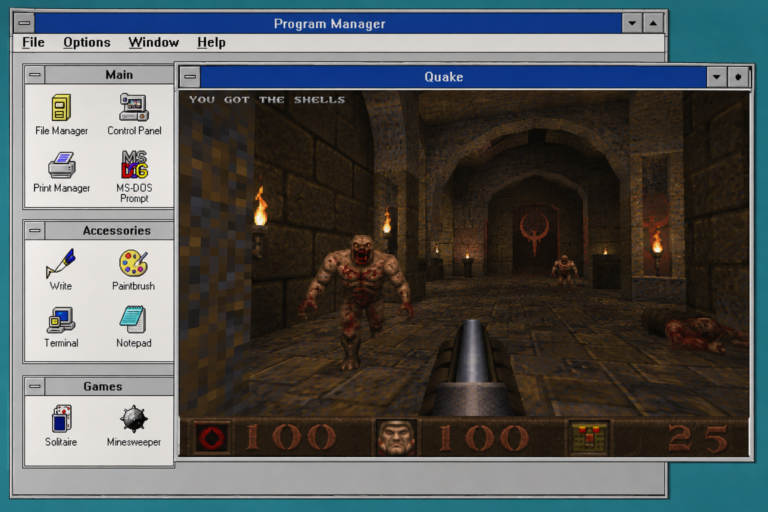This screenshot has height=512, width=768.
Task: Click the Quake armor icon in status bar
Action: (212, 438)
